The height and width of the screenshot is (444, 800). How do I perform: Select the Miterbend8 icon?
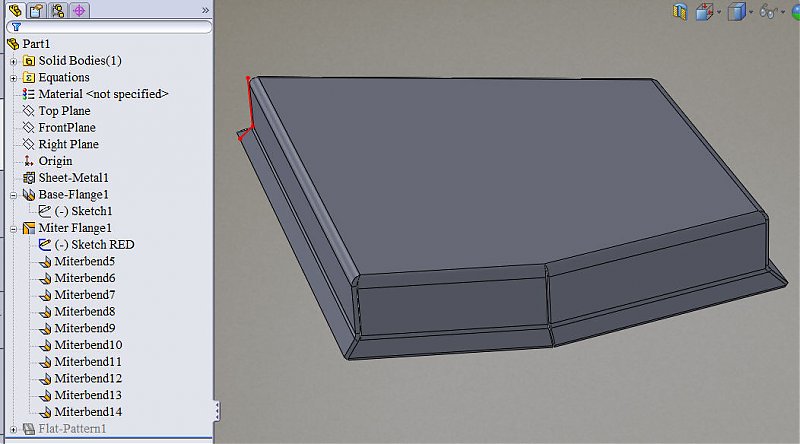tap(45, 312)
